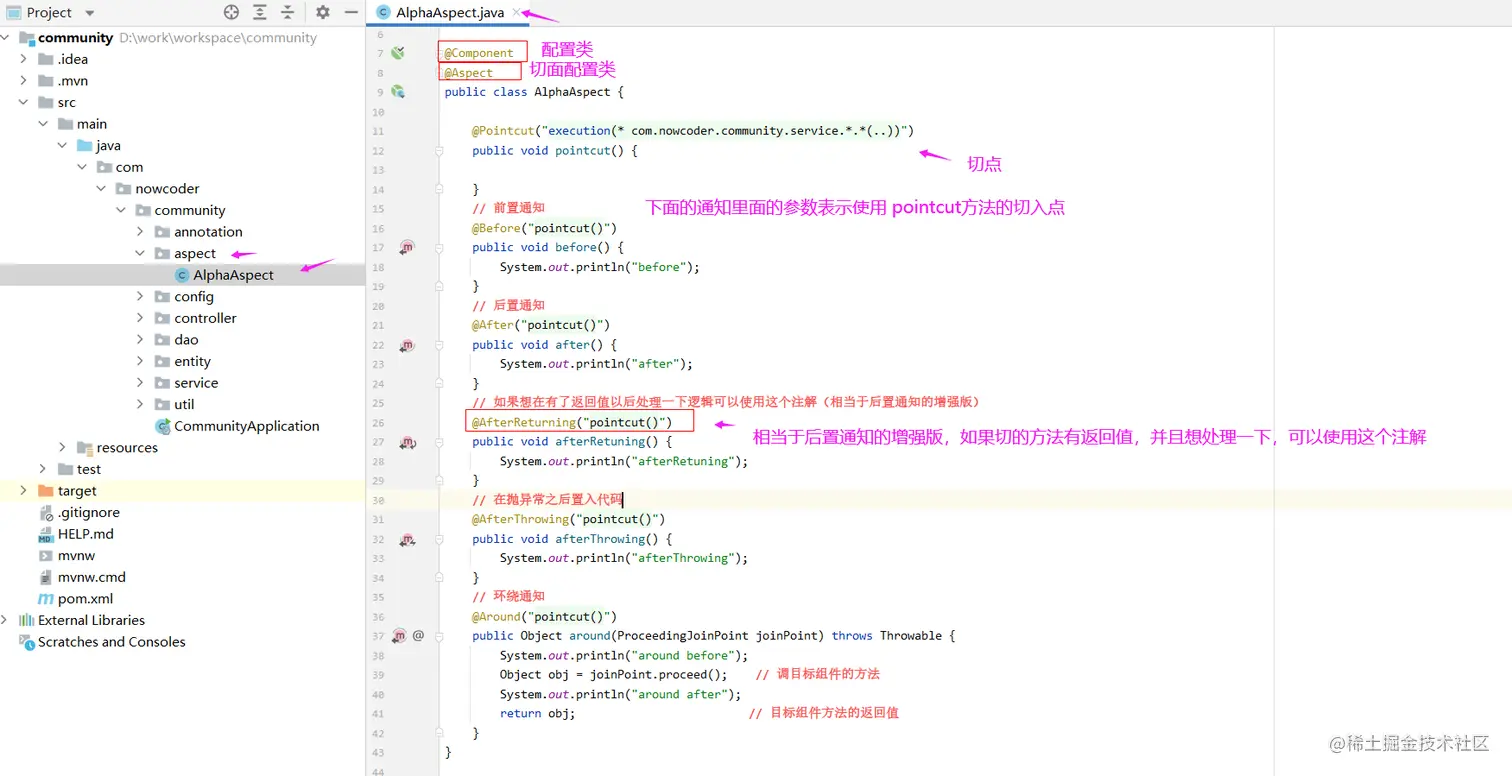
Task: Click the m gutter icon beside around() method
Action: [x=400, y=635]
